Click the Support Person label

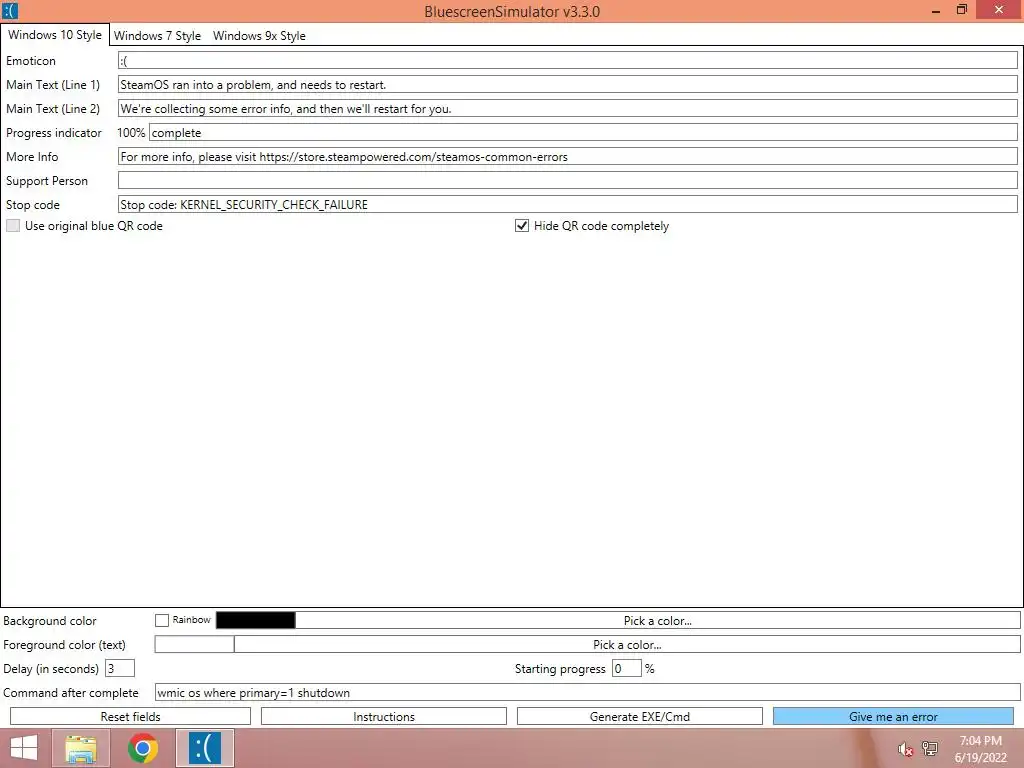coord(46,181)
